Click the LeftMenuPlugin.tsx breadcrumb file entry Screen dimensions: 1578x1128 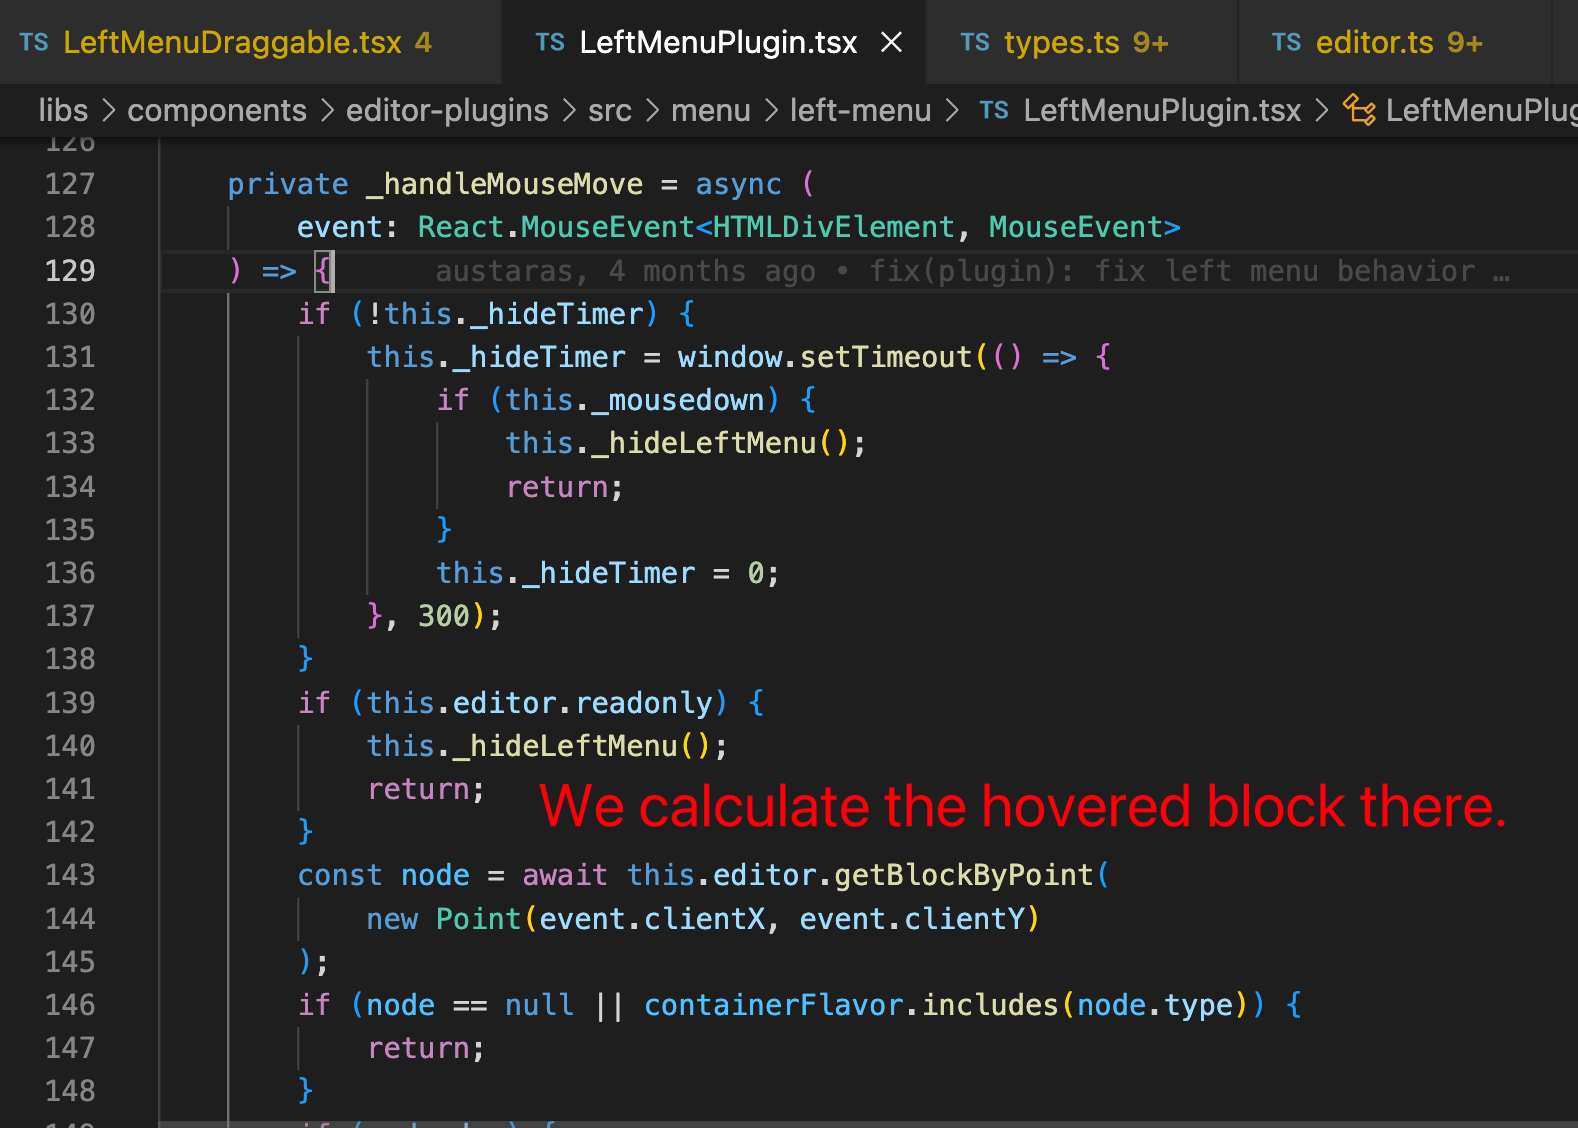[1162, 110]
